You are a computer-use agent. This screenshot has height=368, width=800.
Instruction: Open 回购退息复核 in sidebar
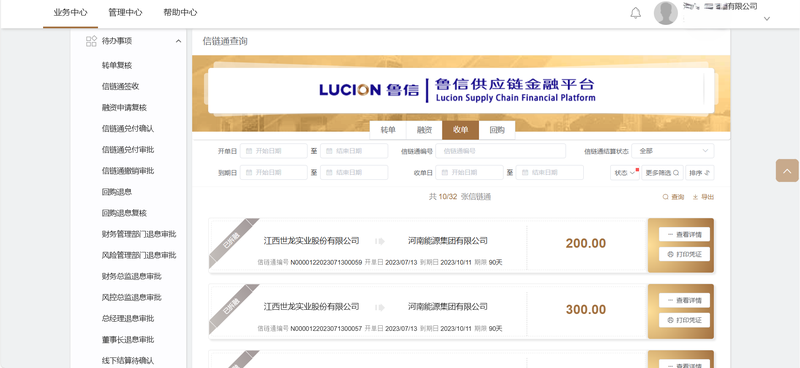[x=124, y=213]
